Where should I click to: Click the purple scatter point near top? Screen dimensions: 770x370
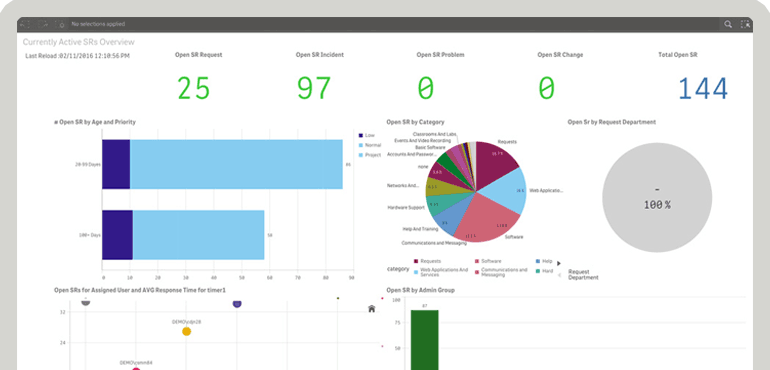[x=237, y=304]
